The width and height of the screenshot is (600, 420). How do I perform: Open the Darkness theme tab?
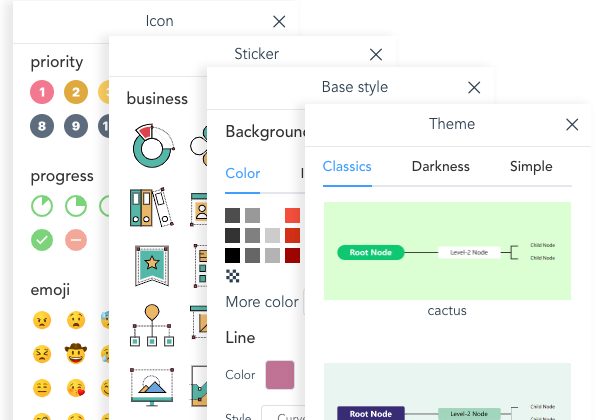click(x=440, y=167)
